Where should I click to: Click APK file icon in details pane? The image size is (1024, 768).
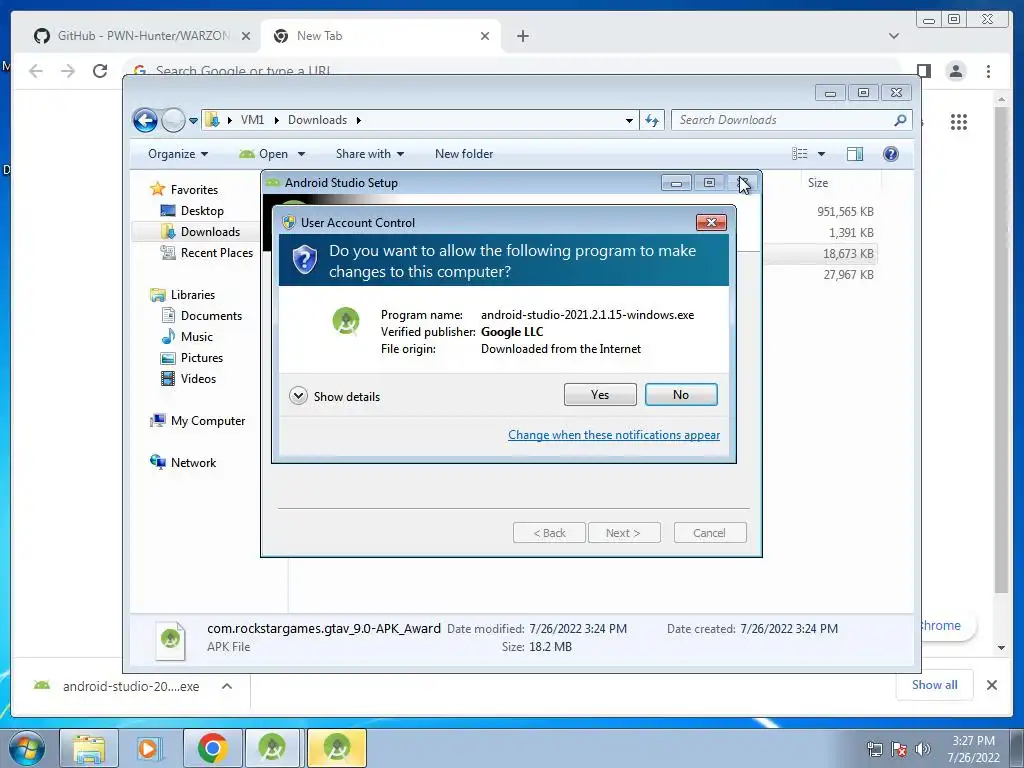(x=170, y=640)
